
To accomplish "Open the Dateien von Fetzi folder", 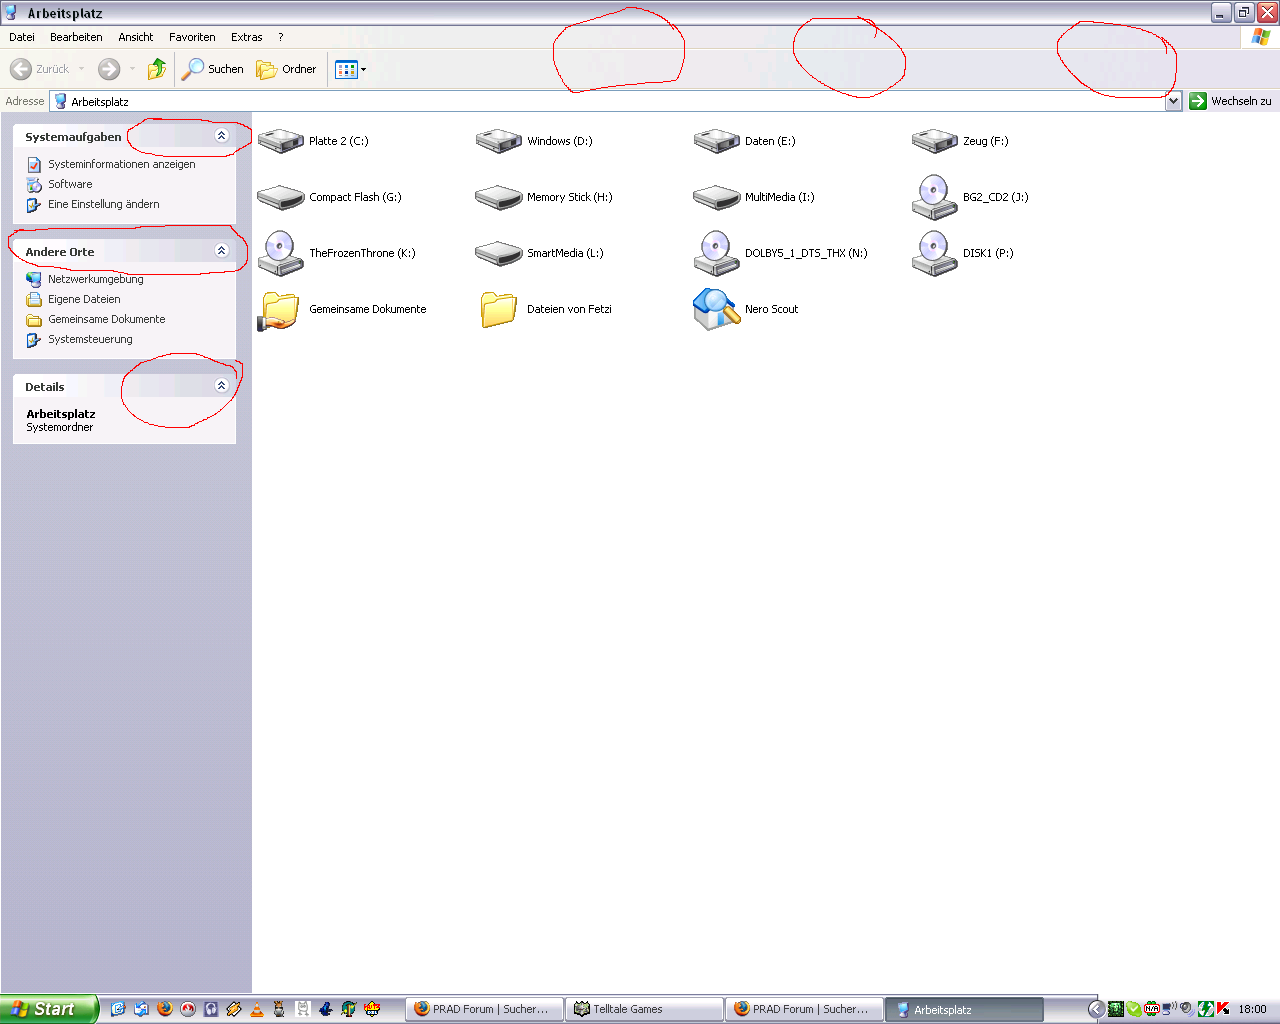I will (x=498, y=309).
